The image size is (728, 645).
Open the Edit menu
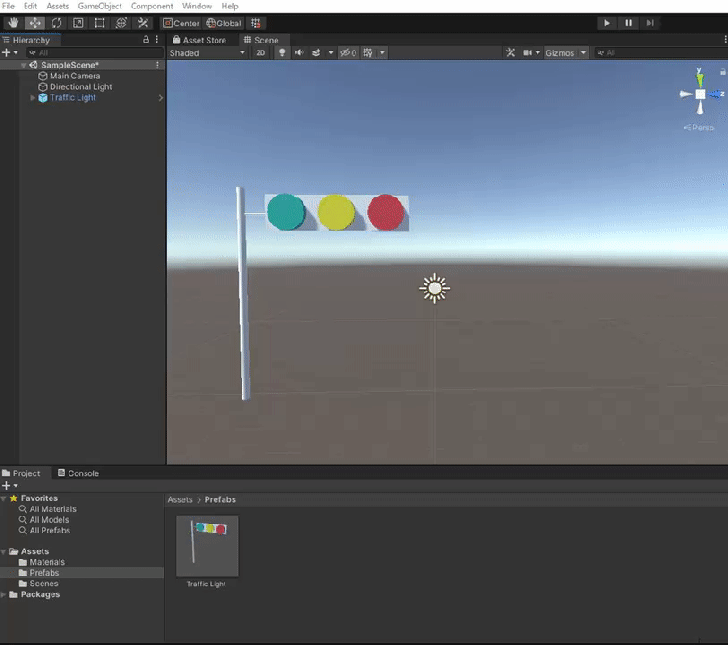click(30, 6)
